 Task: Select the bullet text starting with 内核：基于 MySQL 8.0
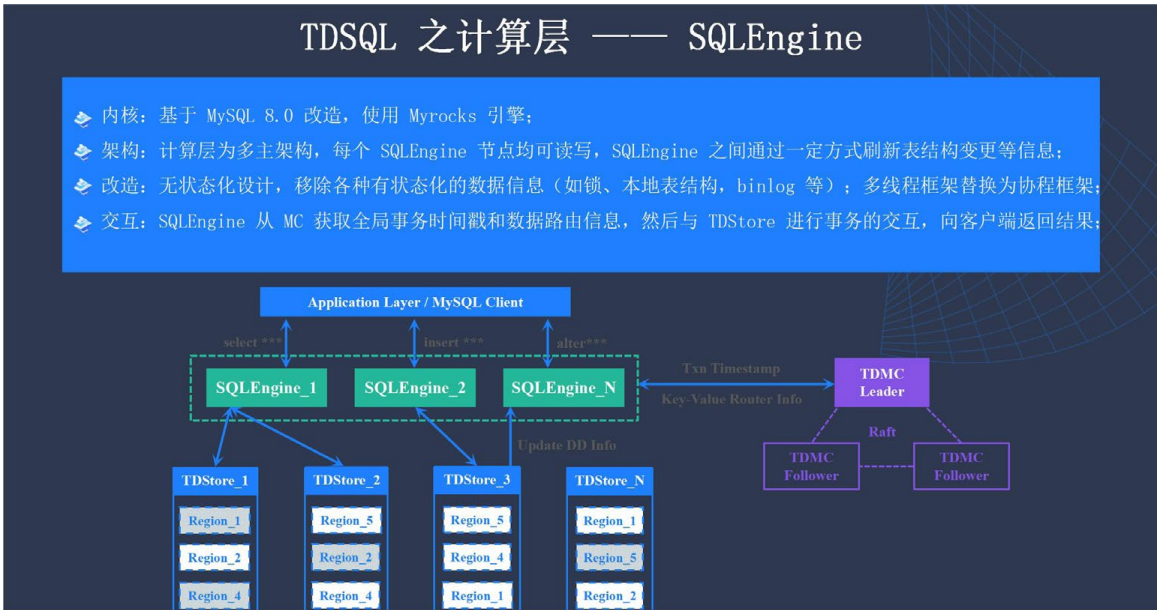click(317, 117)
